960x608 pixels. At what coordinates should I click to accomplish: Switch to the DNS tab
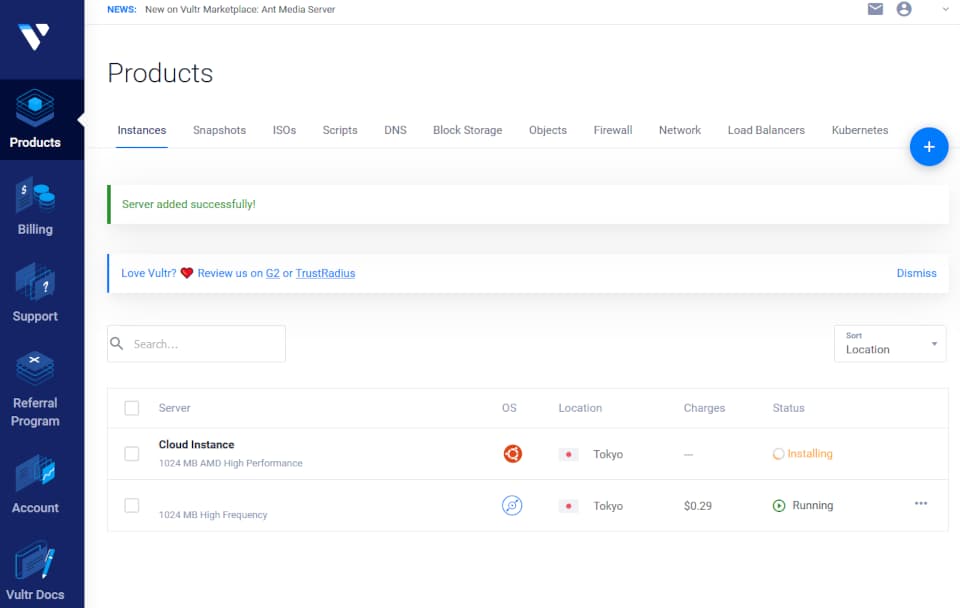point(396,130)
